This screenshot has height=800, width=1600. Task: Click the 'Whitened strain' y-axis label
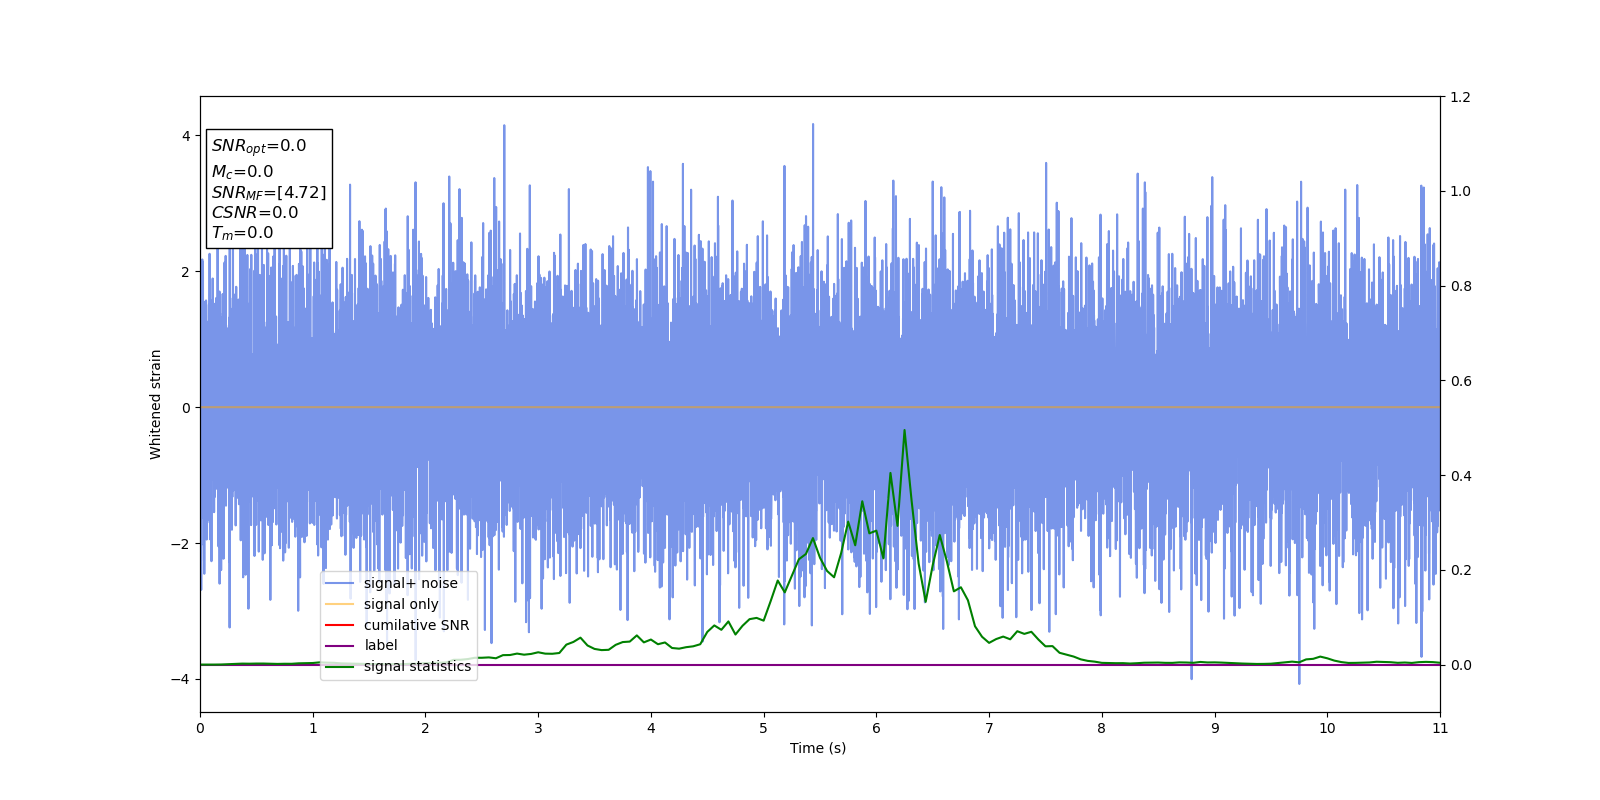pyautogui.click(x=156, y=404)
